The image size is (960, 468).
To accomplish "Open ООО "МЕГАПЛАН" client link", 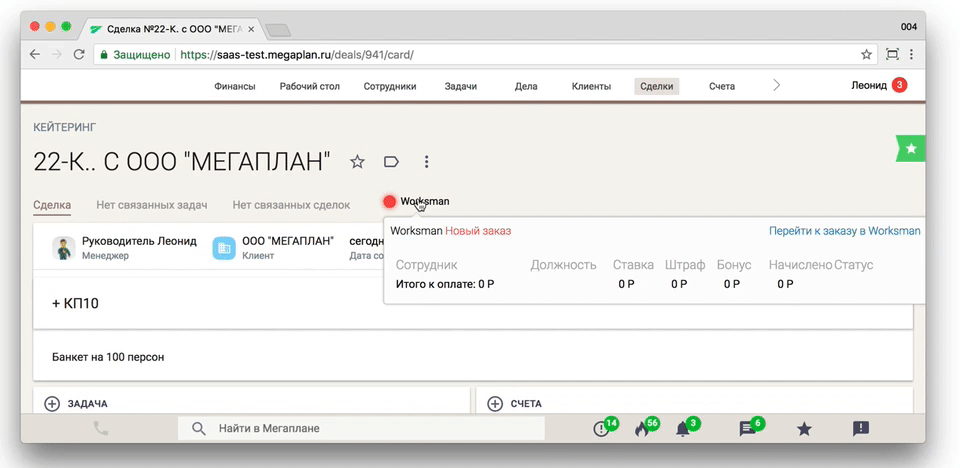I will click(288, 241).
